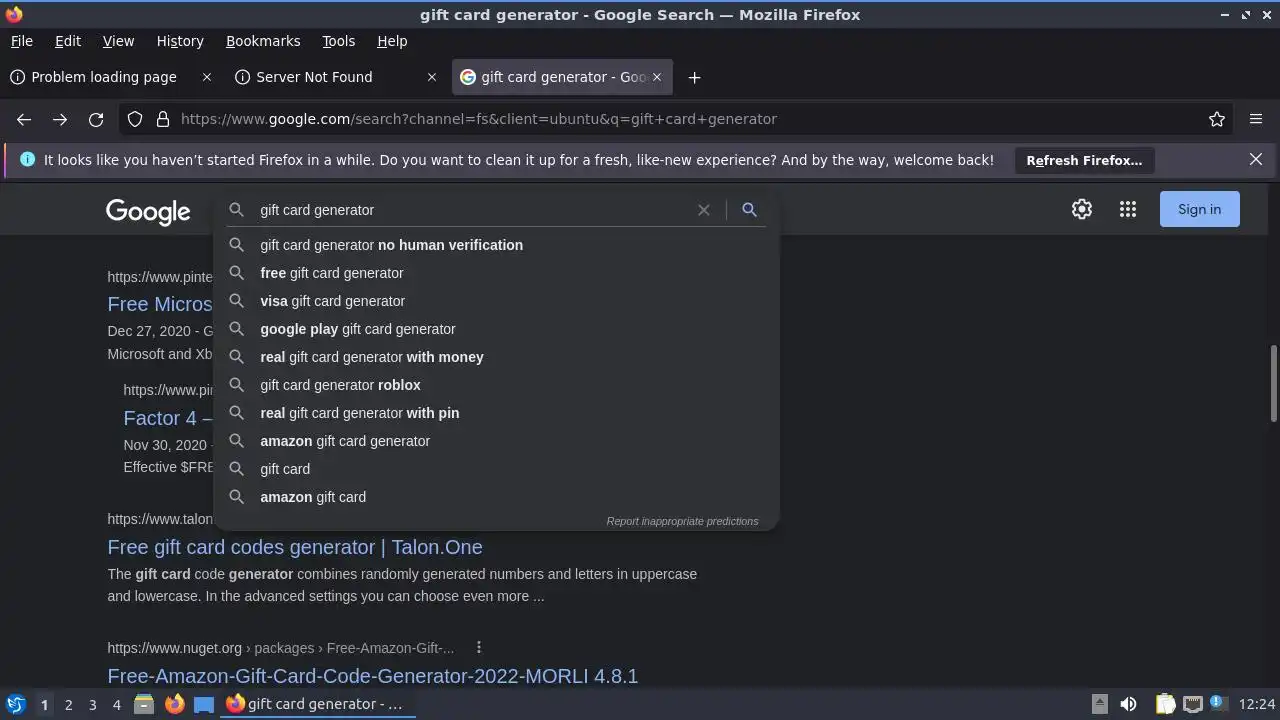Open update notifier tray icon
The width and height of the screenshot is (1280, 720).
[x=1218, y=703]
